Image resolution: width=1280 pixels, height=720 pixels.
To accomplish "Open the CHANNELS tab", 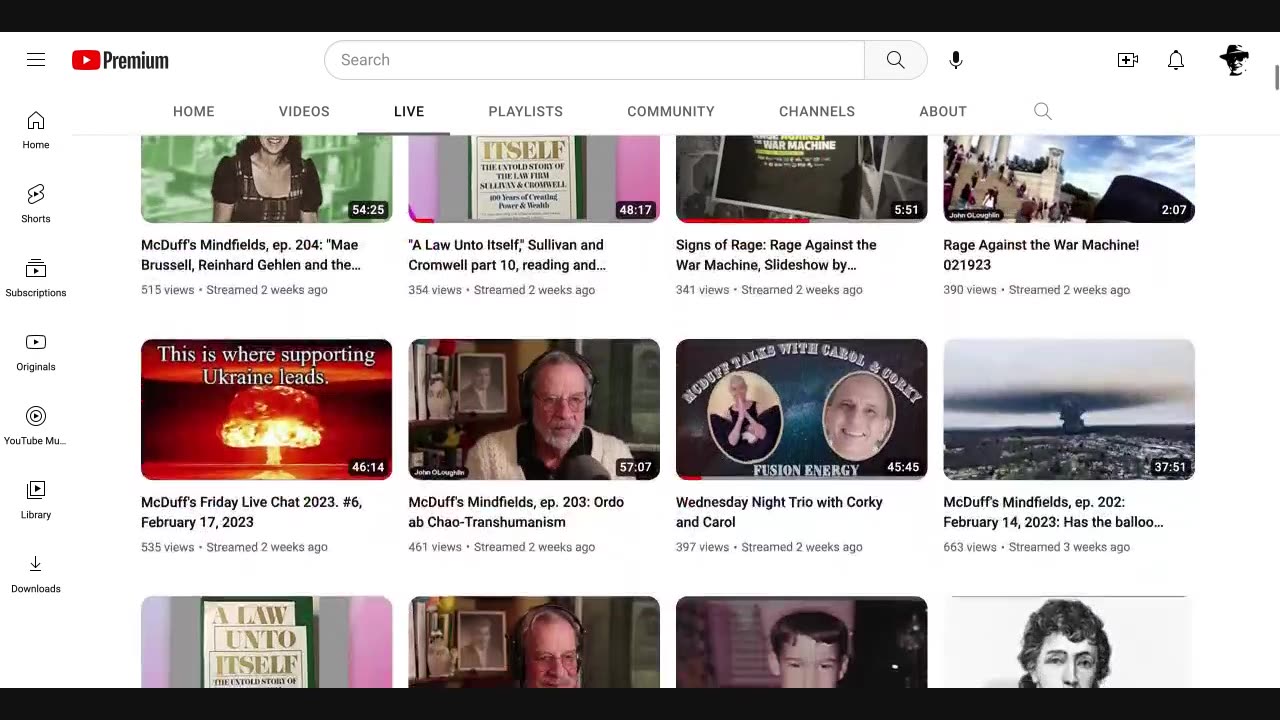I will coord(817,111).
